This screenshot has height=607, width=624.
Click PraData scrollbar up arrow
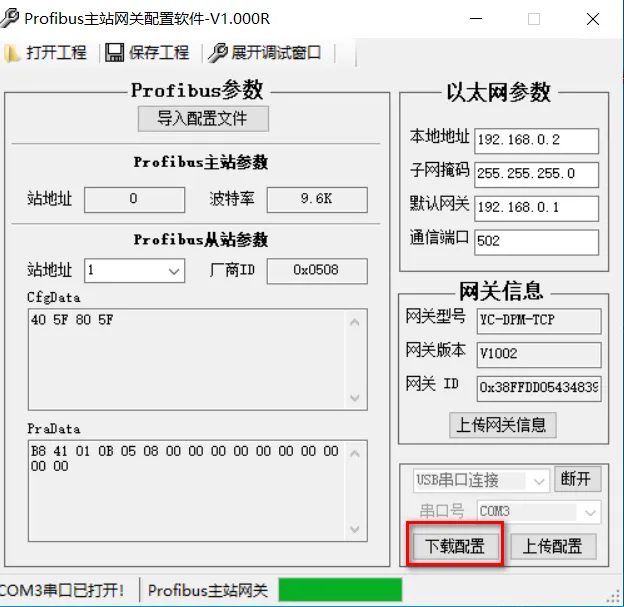pyautogui.click(x=355, y=453)
